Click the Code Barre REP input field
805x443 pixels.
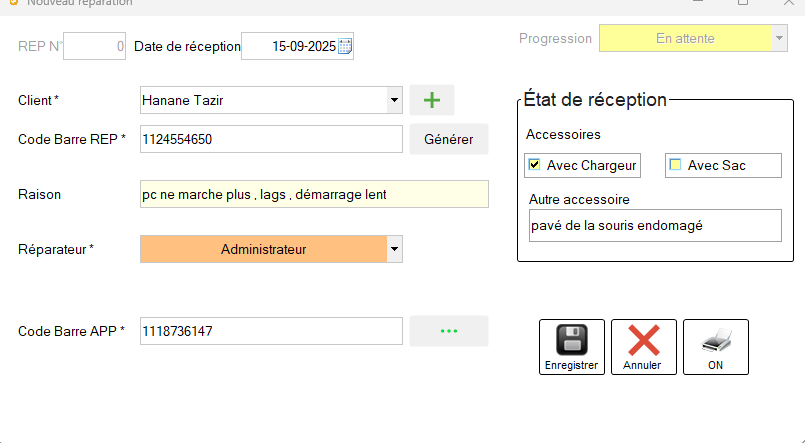(270, 140)
